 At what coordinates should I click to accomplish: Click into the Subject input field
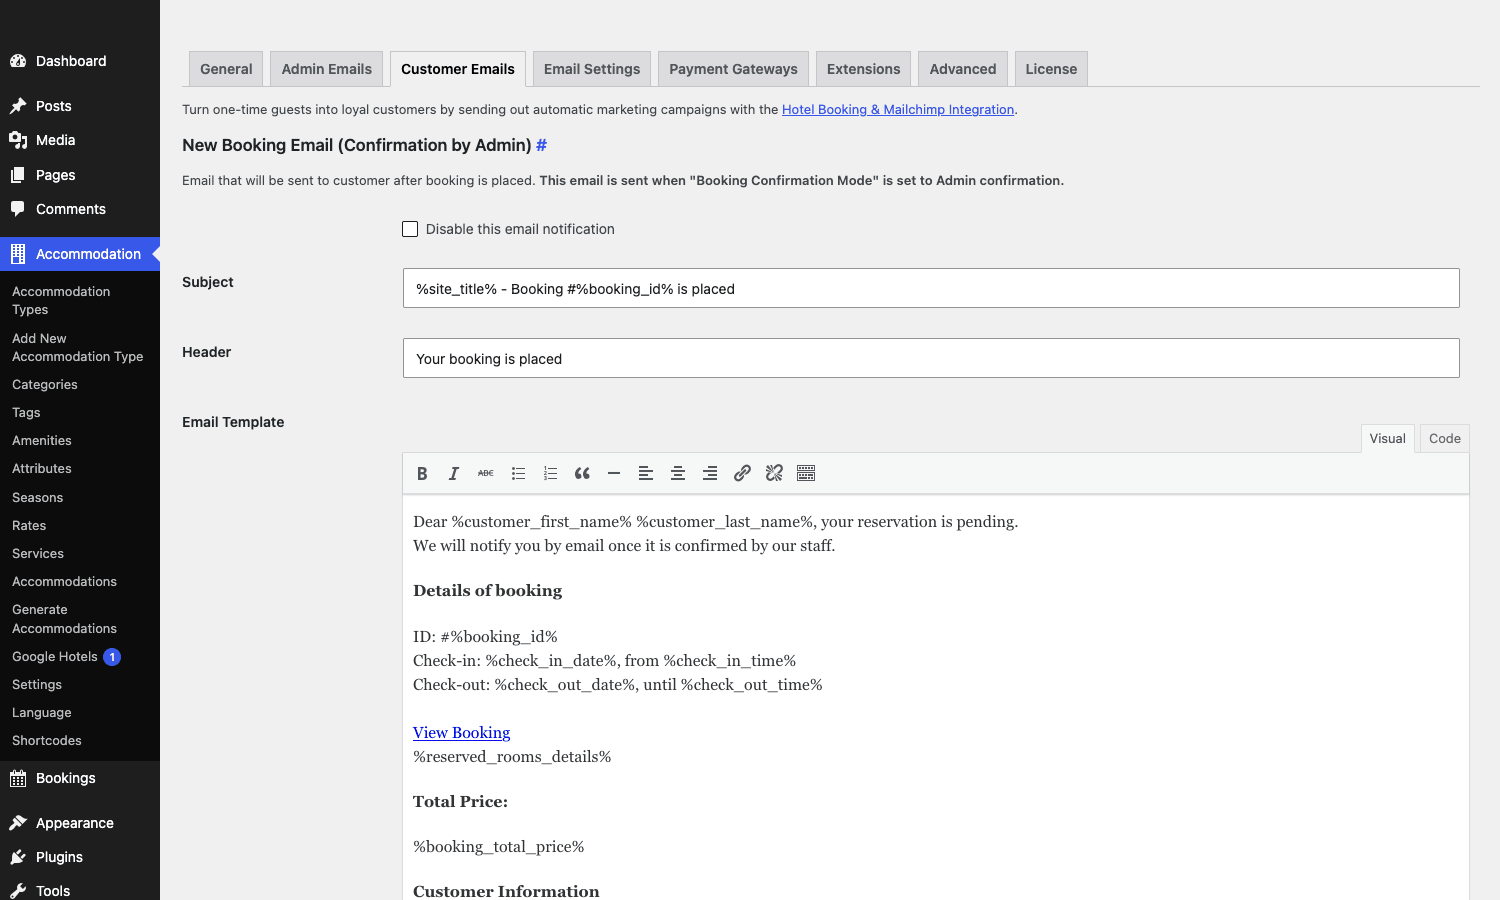pyautogui.click(x=931, y=288)
